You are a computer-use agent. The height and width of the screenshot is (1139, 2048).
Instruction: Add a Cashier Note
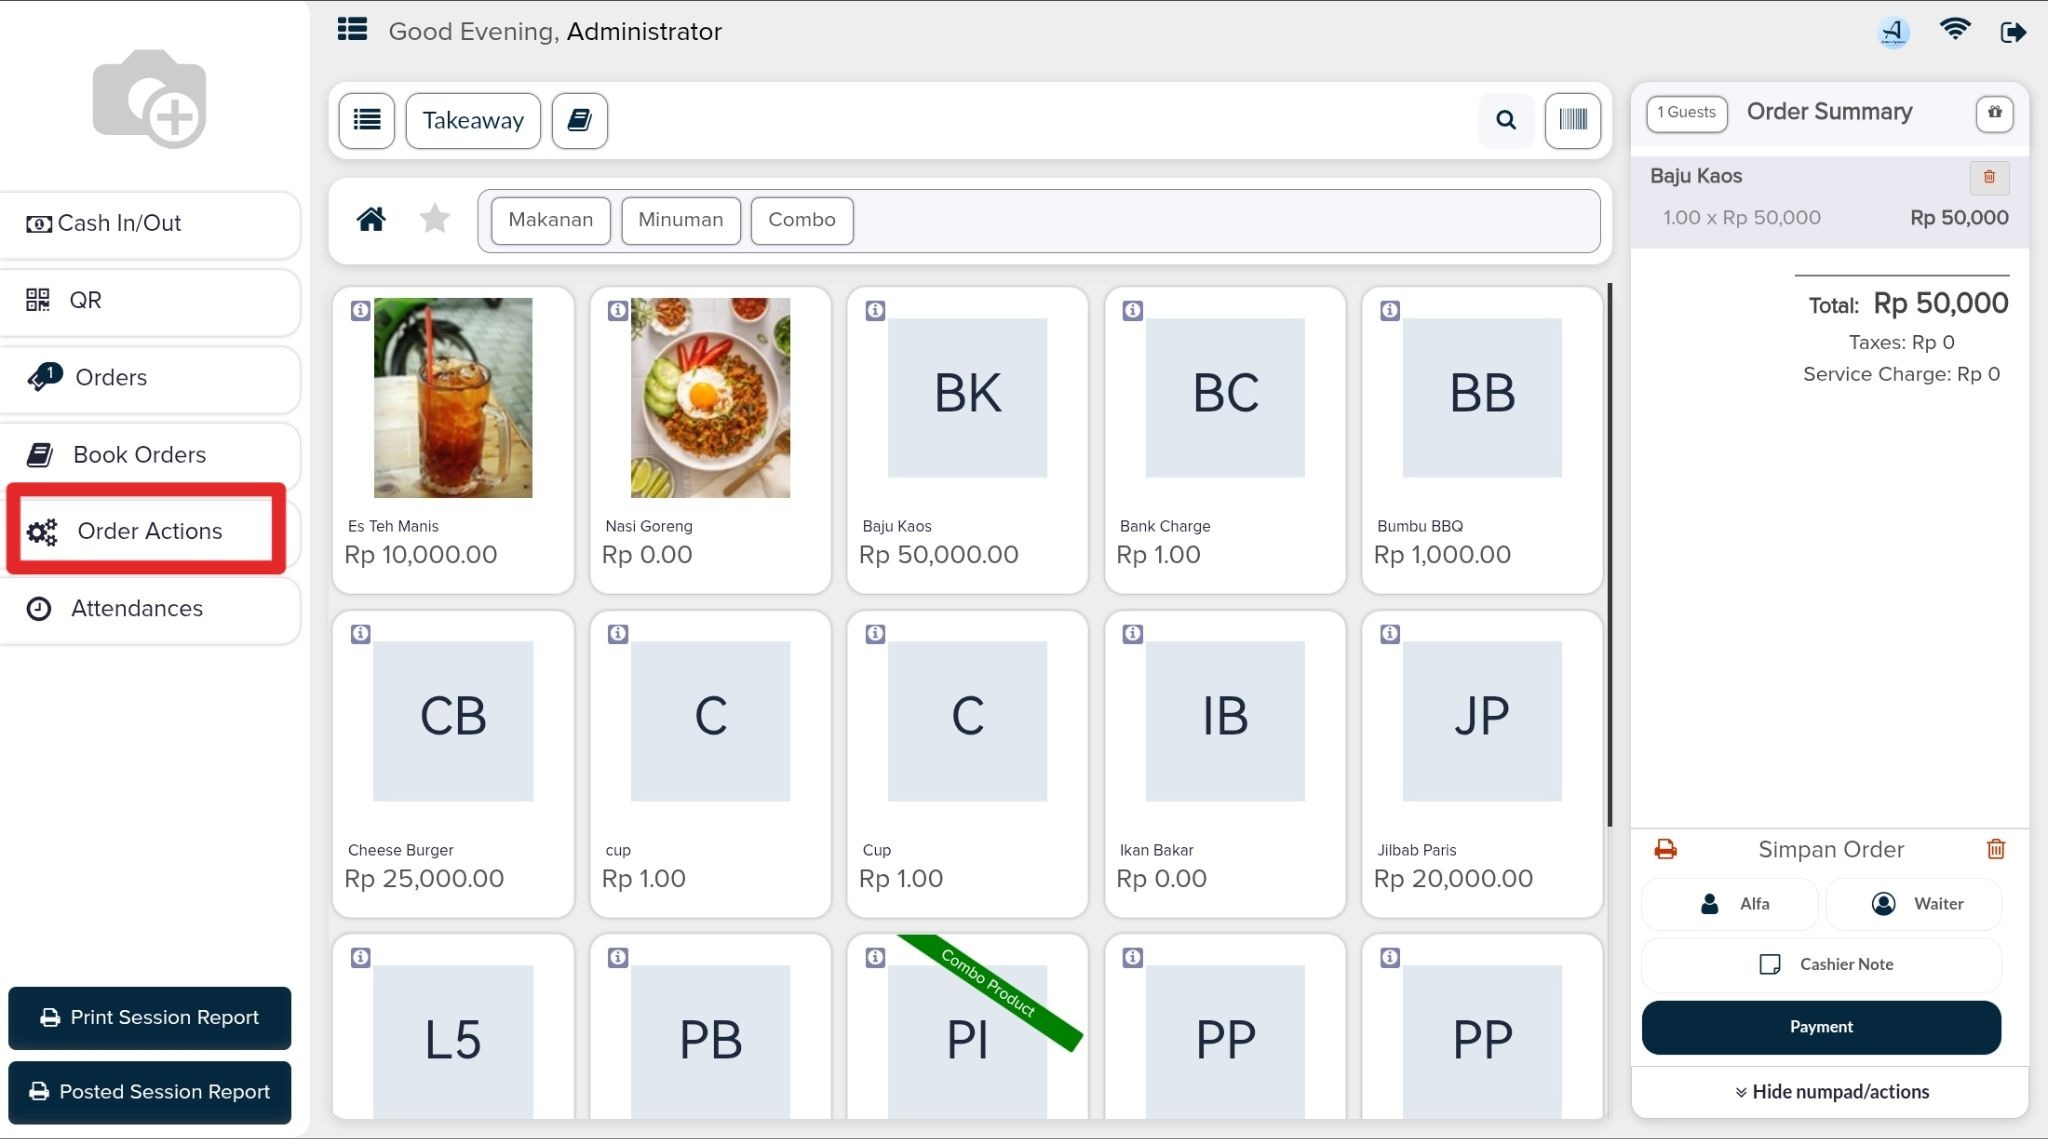(1821, 965)
